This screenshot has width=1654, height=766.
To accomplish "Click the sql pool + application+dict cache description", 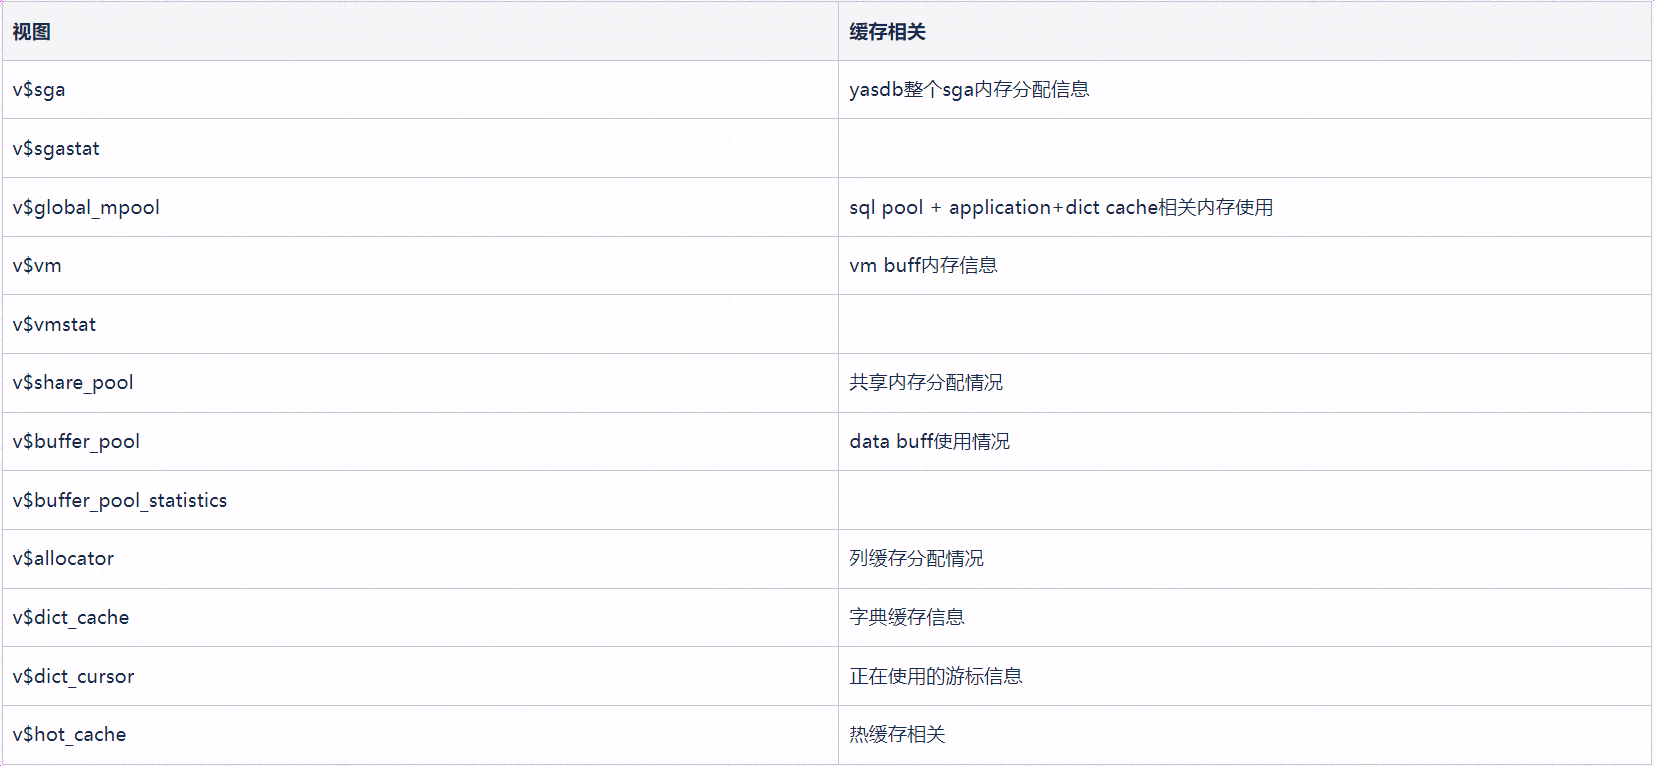I will point(1061,208).
